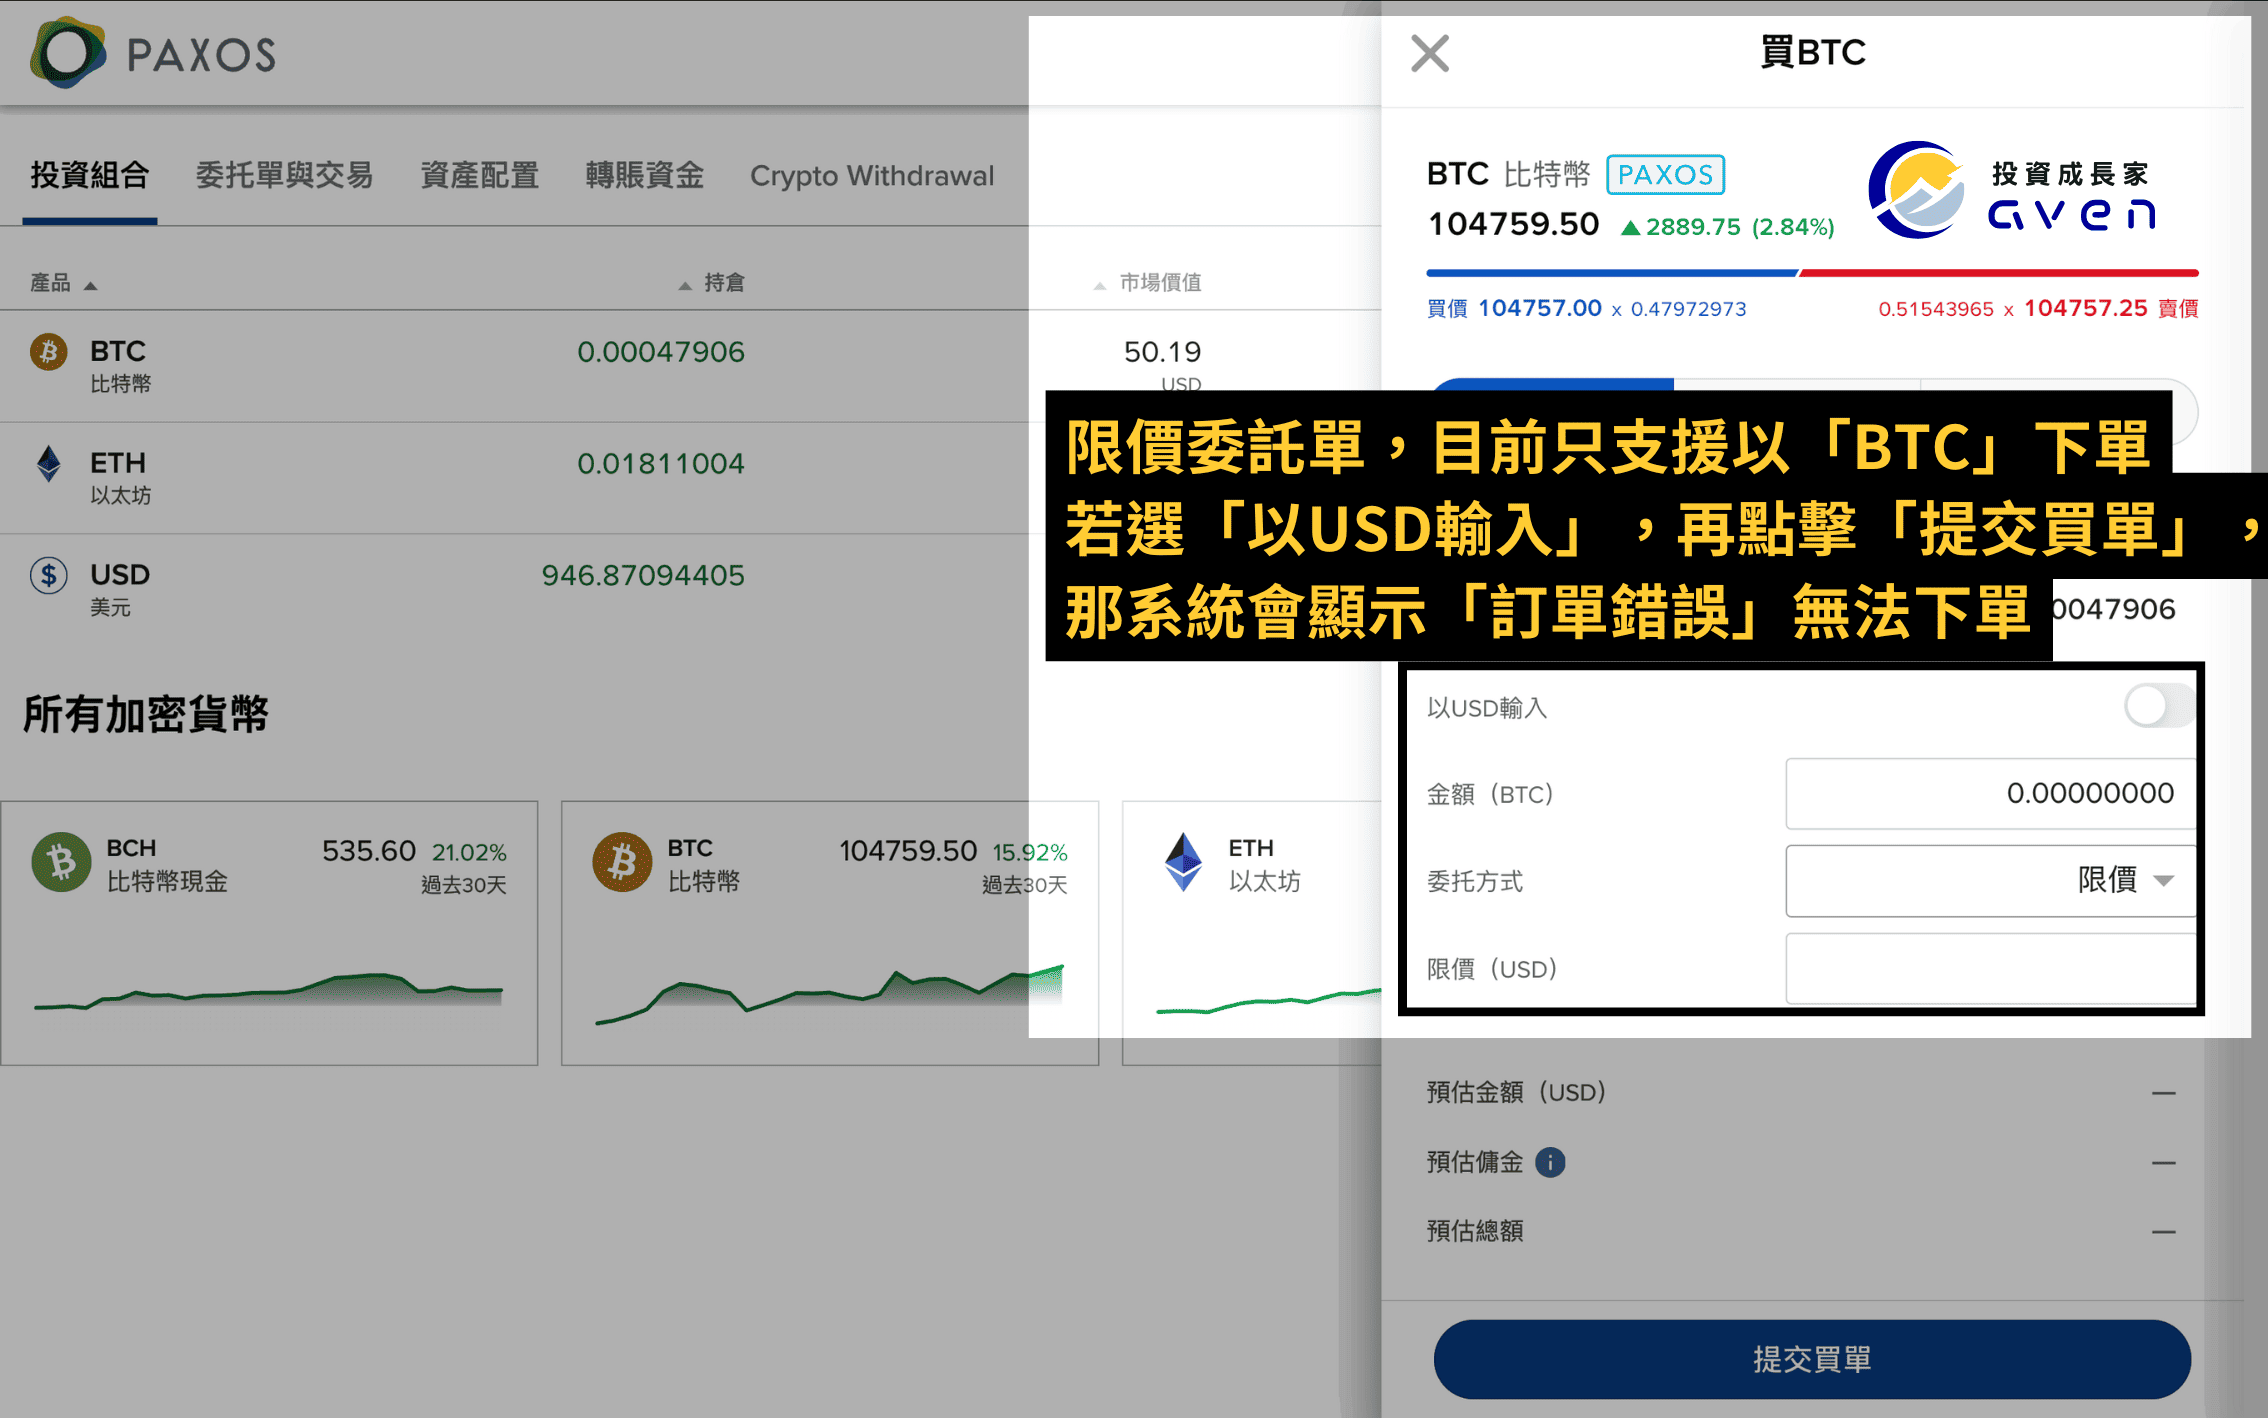Open the Crypto Withdrawal tab
Screen dimensions: 2268x1418
pyautogui.click(x=871, y=176)
